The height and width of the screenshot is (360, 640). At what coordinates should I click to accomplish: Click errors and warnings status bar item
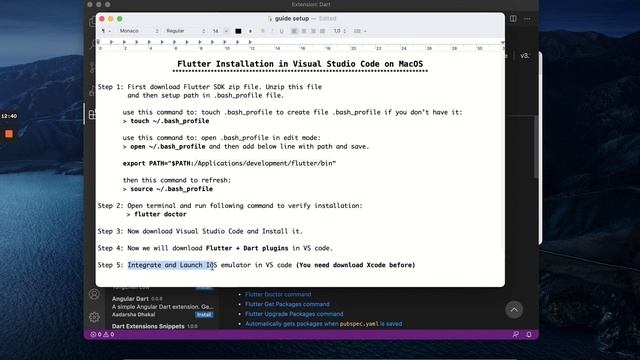tap(102, 334)
